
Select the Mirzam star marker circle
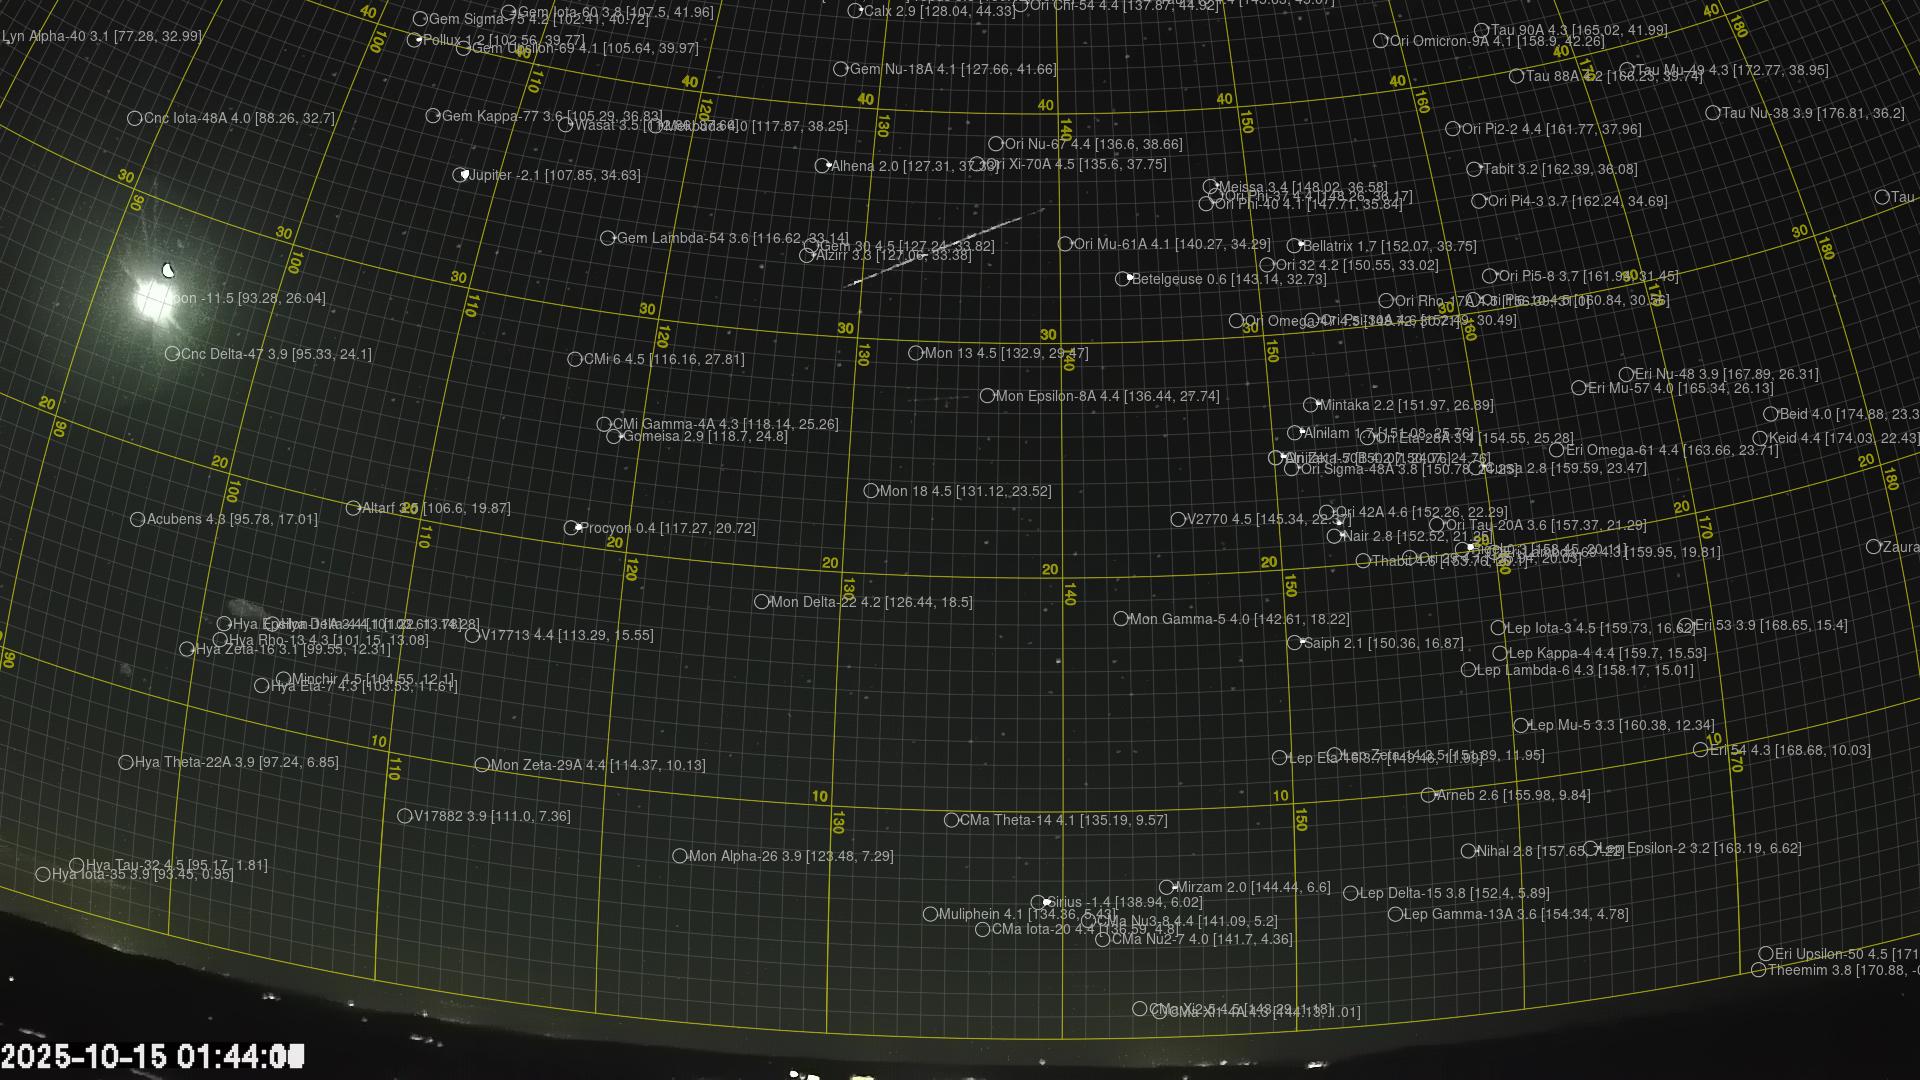click(x=1166, y=887)
